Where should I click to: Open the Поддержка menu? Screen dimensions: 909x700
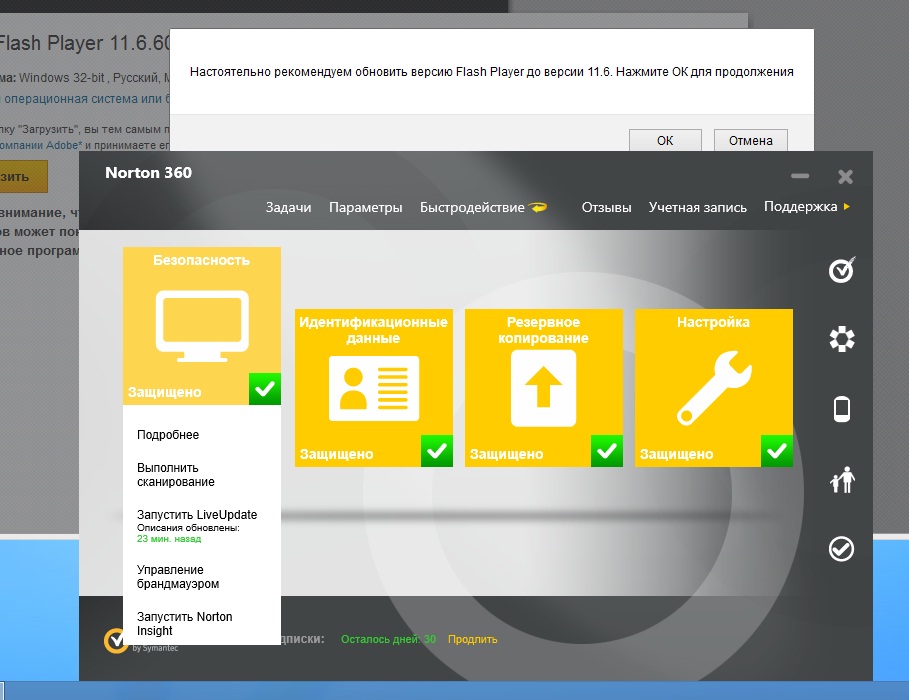tap(800, 207)
